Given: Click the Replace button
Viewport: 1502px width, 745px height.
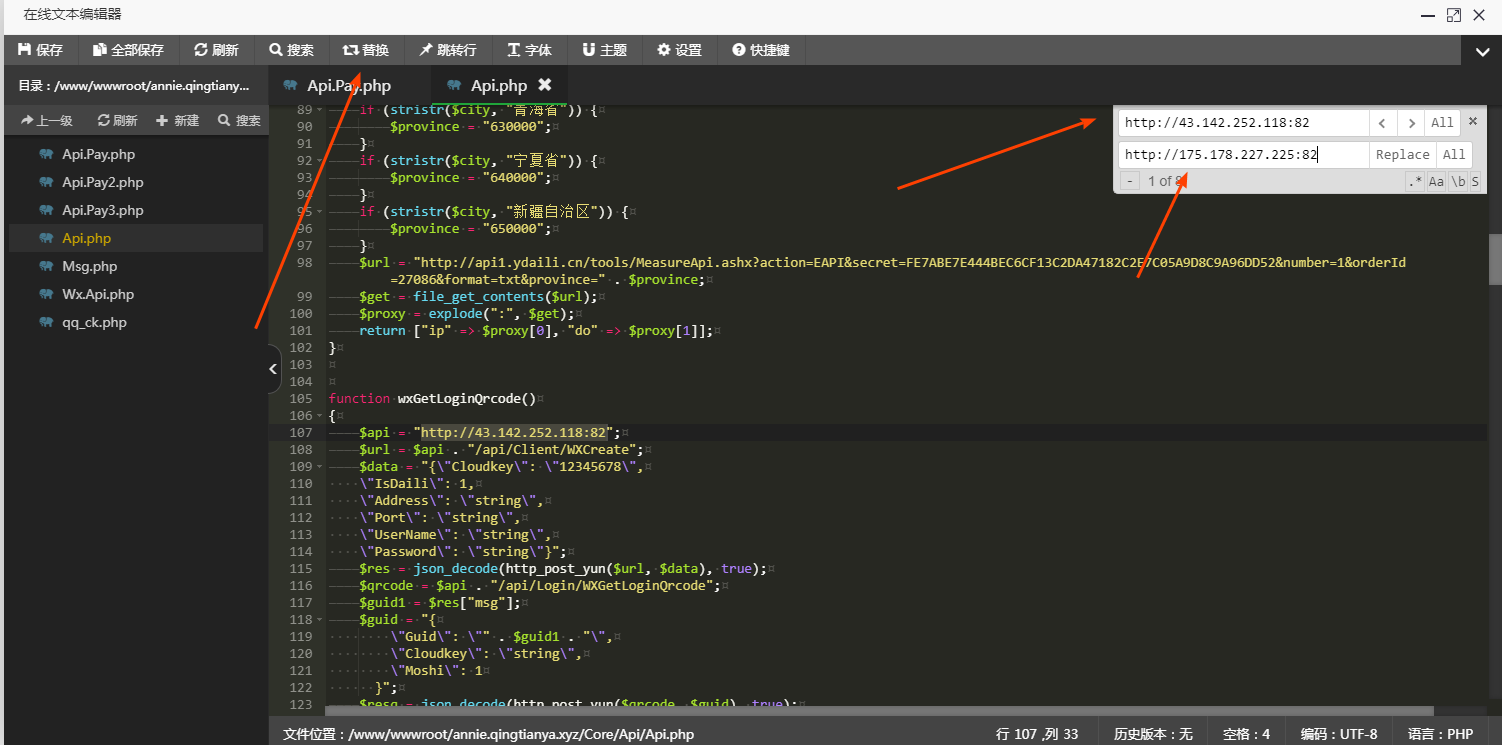Looking at the screenshot, I should tap(1403, 154).
